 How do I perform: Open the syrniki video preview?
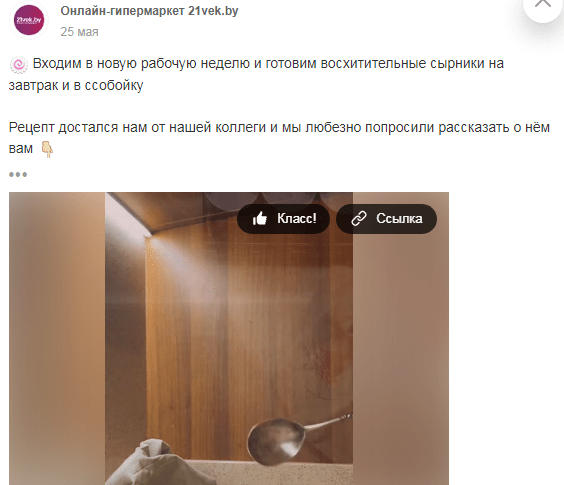(x=229, y=338)
